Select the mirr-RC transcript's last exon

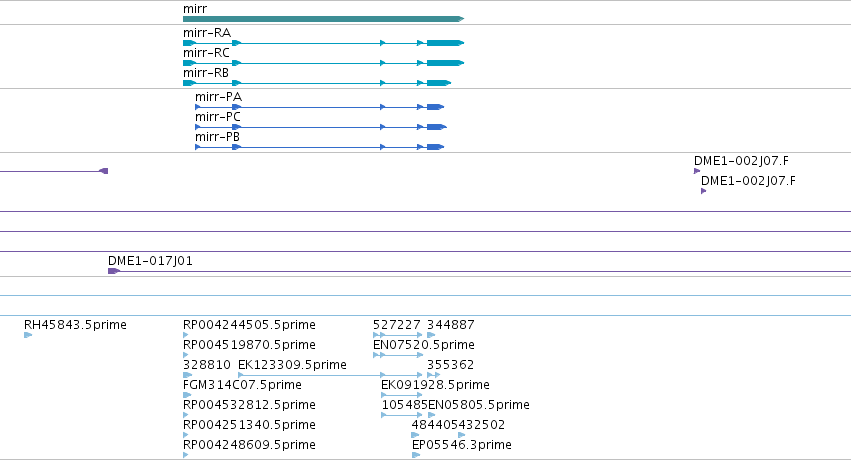pyautogui.click(x=445, y=63)
